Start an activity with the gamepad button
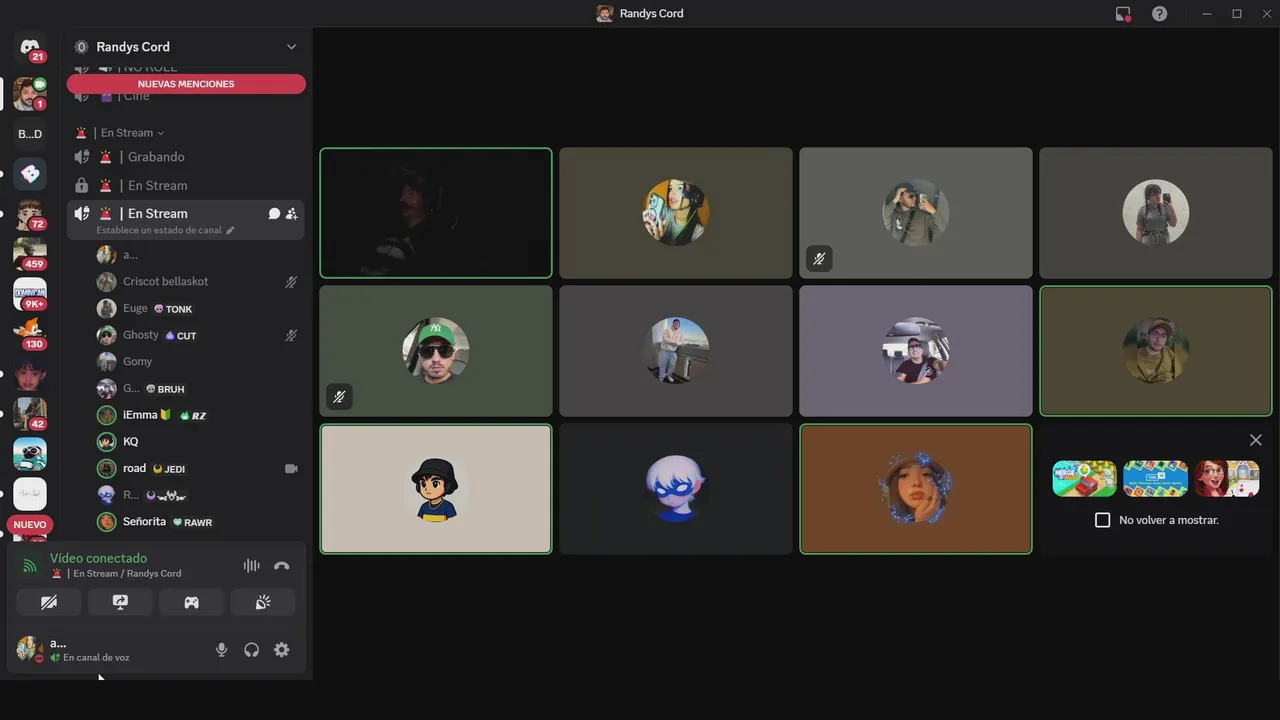This screenshot has width=1280, height=720. 191,602
